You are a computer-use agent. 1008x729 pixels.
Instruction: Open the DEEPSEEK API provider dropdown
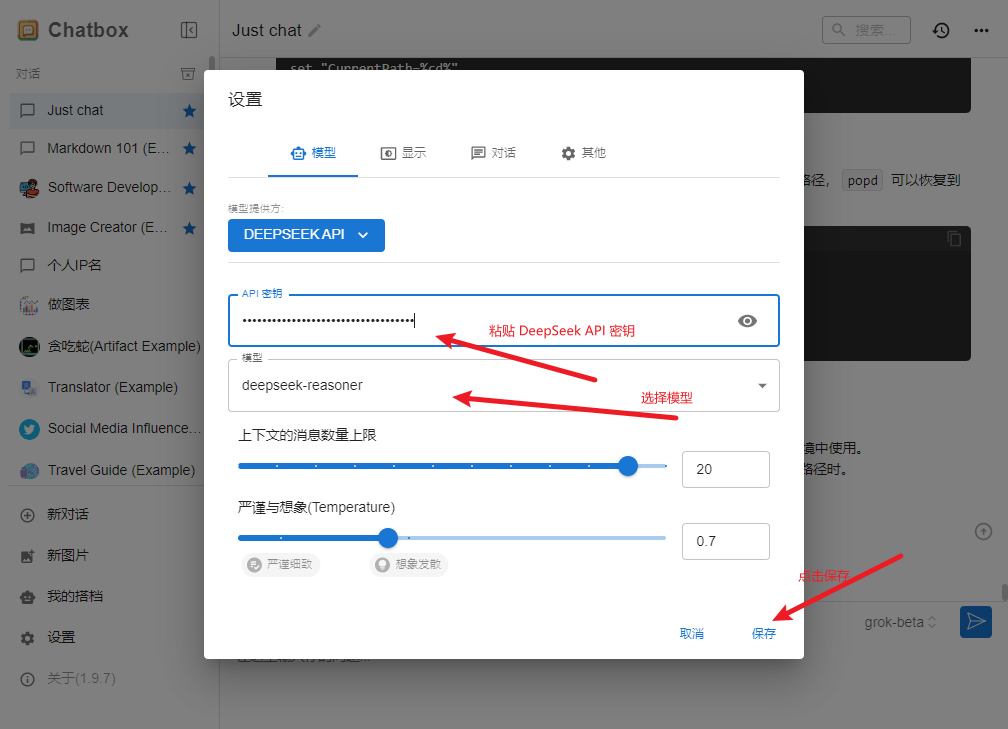306,235
